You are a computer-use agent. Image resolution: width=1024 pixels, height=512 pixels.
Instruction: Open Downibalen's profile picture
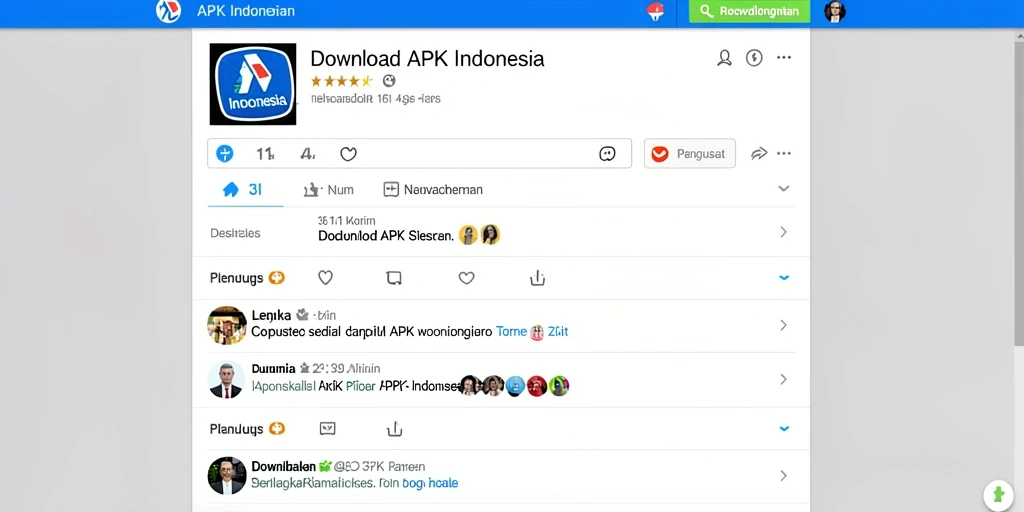point(227,475)
